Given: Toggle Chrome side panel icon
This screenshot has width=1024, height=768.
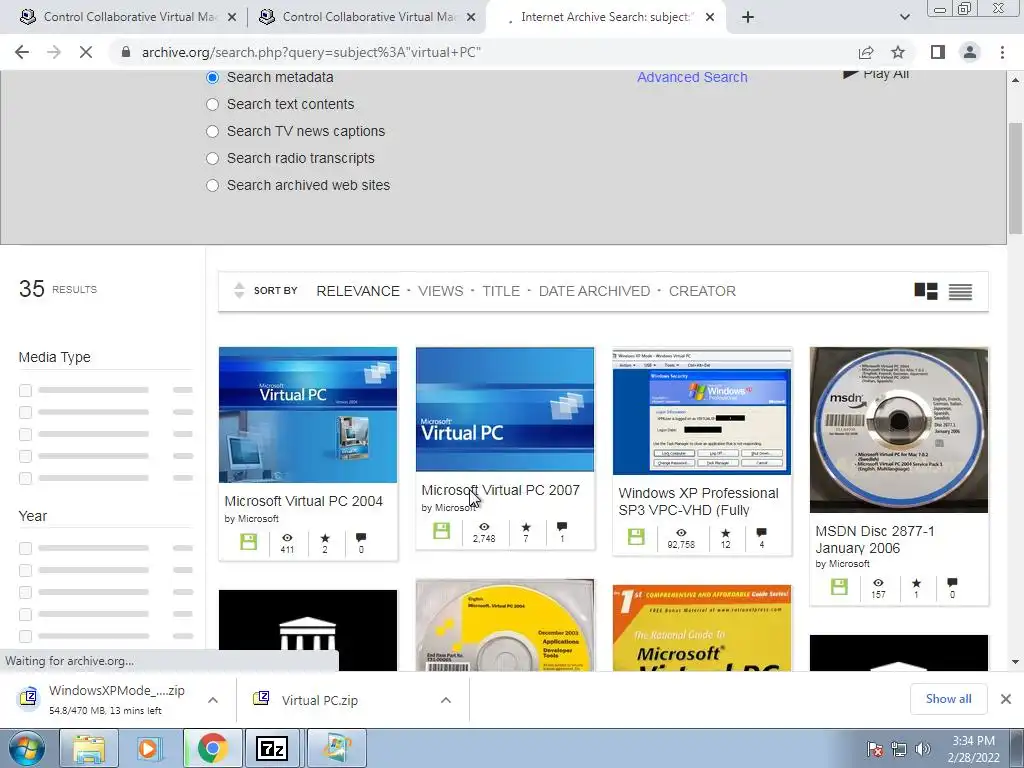Looking at the screenshot, I should [938, 52].
